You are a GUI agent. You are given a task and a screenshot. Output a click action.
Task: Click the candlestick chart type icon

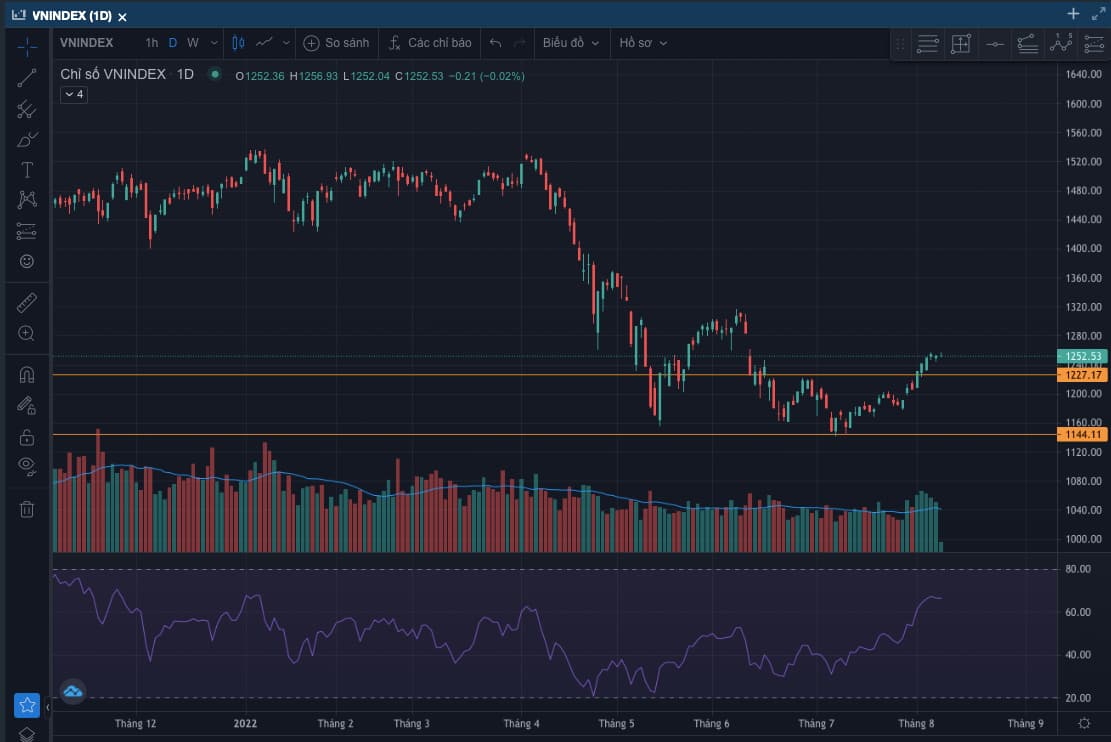coord(239,43)
